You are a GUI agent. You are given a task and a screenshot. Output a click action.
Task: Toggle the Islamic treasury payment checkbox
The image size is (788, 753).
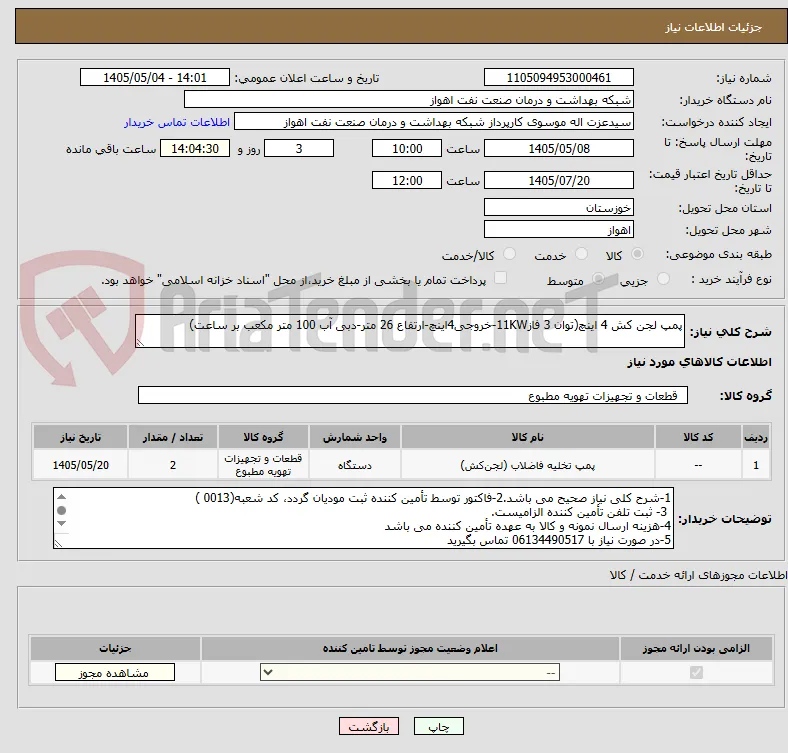coord(501,278)
